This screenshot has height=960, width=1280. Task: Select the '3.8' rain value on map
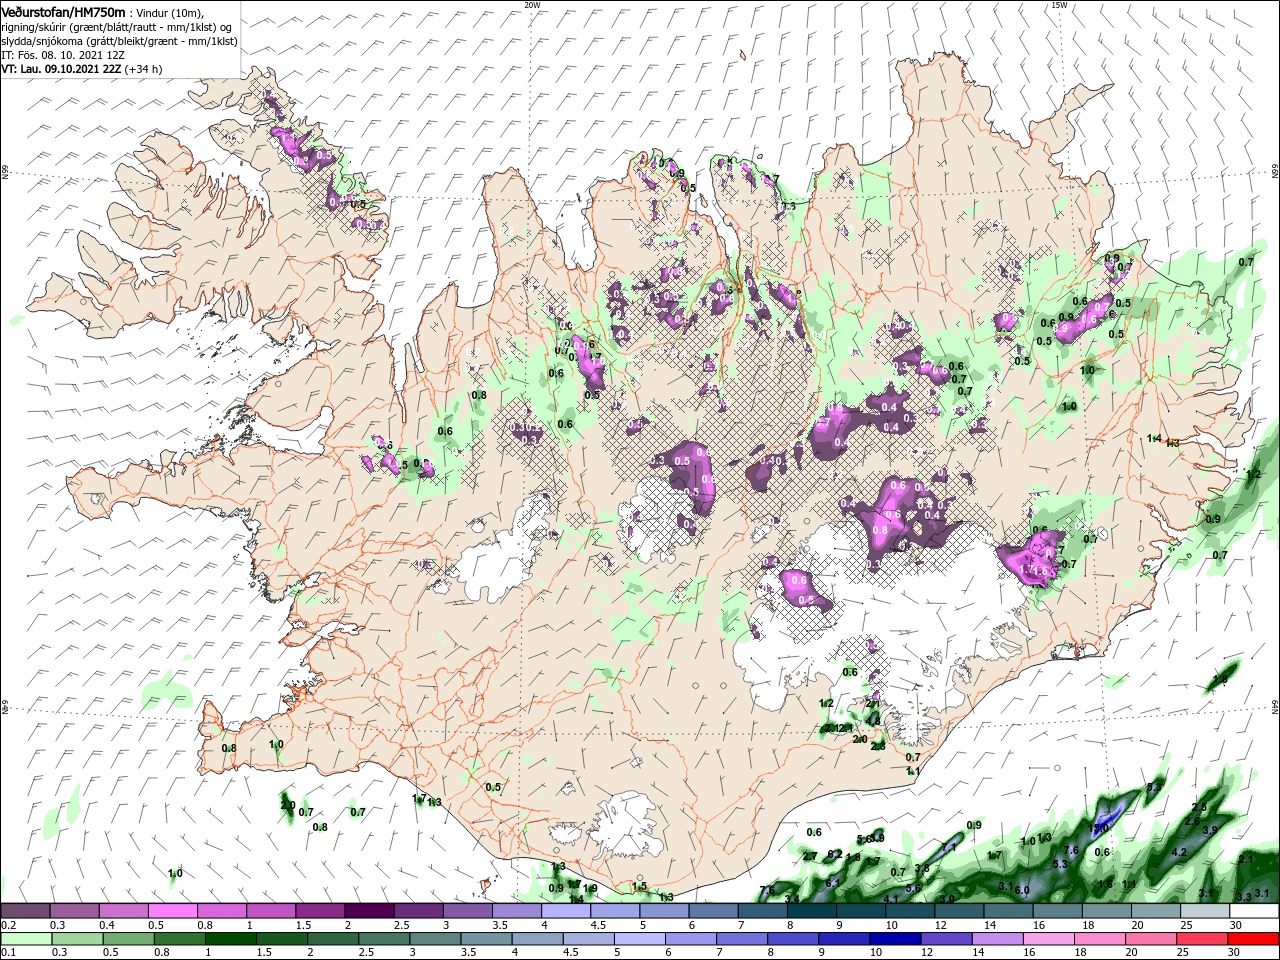tap(922, 868)
